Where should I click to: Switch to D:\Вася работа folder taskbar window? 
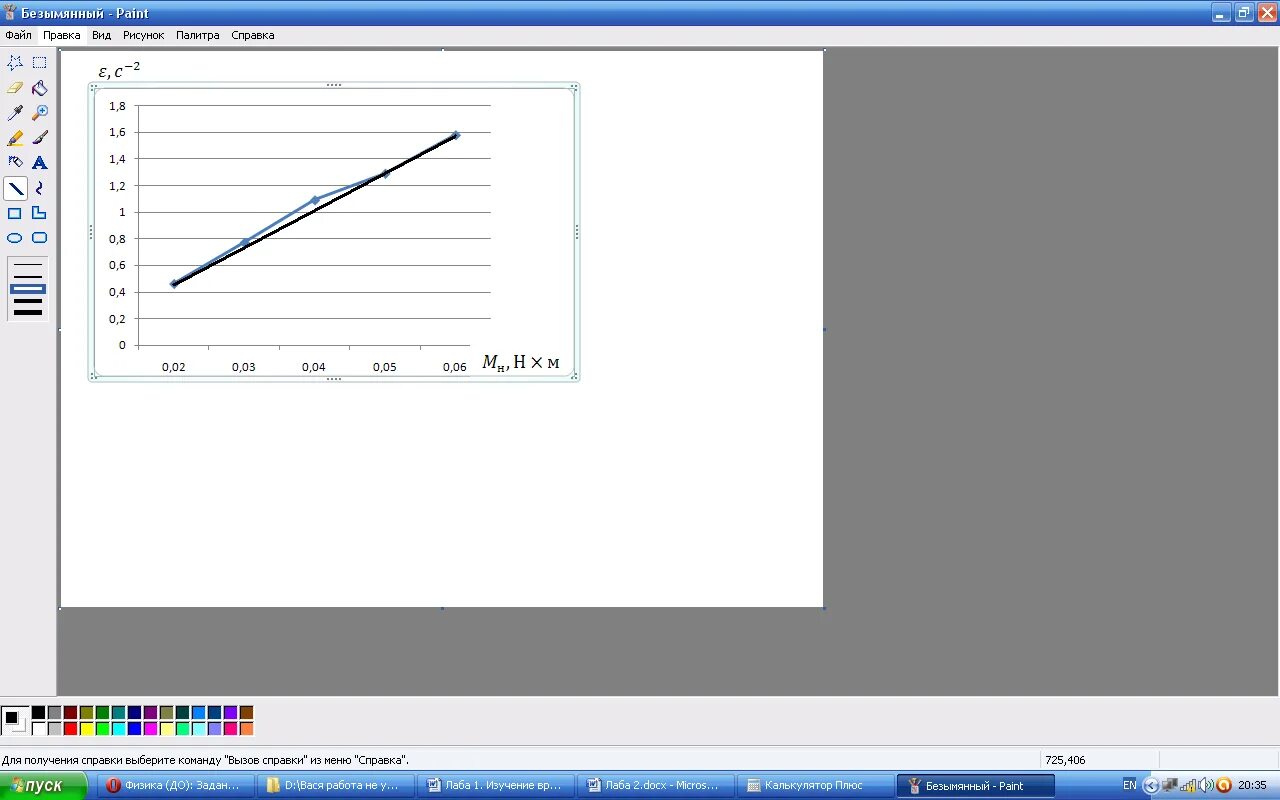coord(336,786)
